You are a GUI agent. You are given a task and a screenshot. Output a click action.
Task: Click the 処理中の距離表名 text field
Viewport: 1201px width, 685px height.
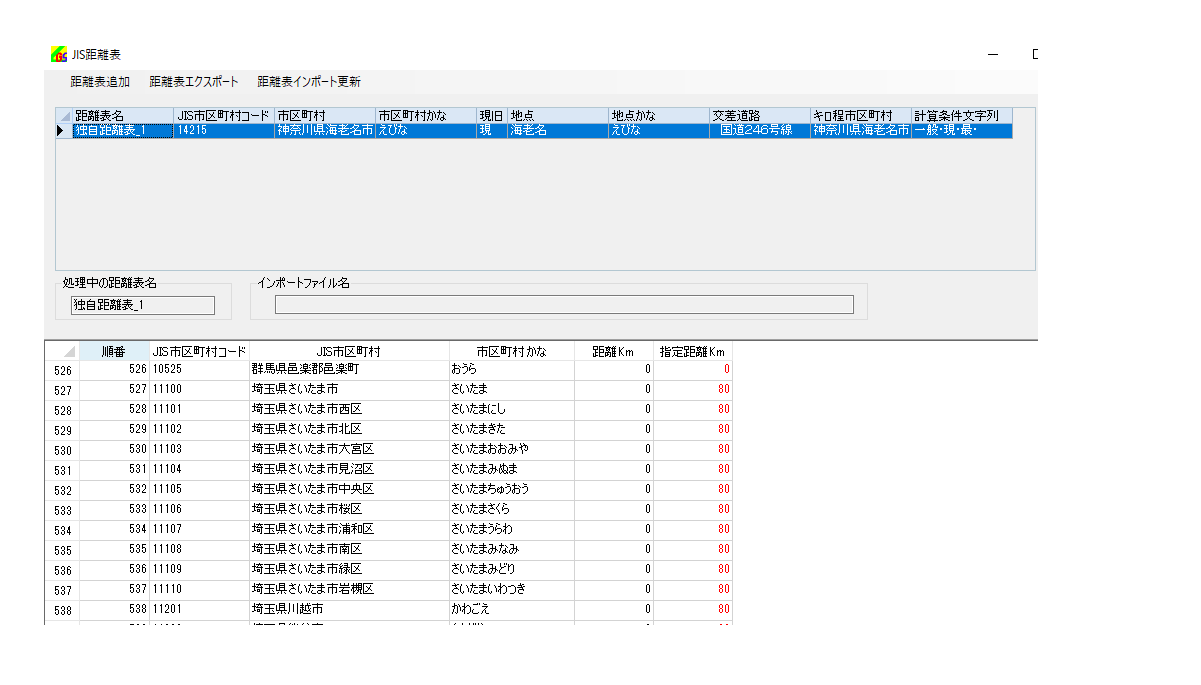coord(142,305)
